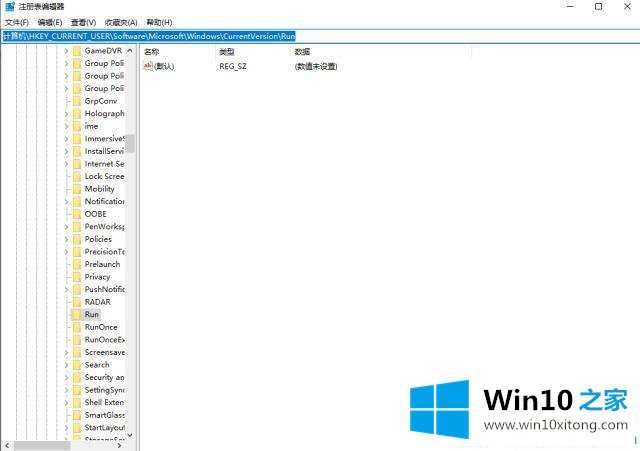Select the RADAR key label
Image resolution: width=640 pixels, height=451 pixels.
tap(98, 302)
